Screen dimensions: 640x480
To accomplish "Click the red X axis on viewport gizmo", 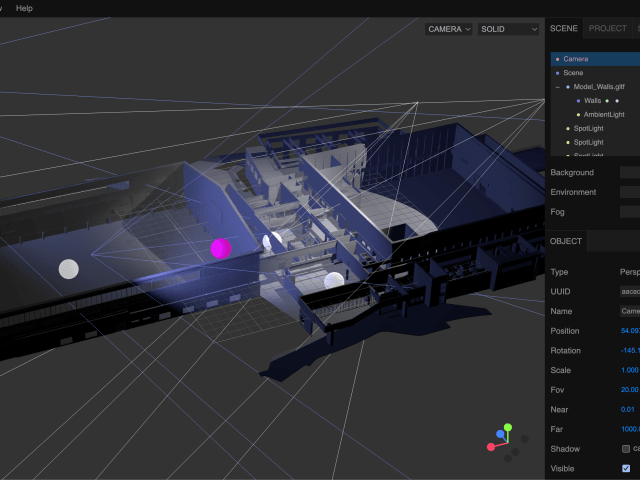I will point(491,447).
